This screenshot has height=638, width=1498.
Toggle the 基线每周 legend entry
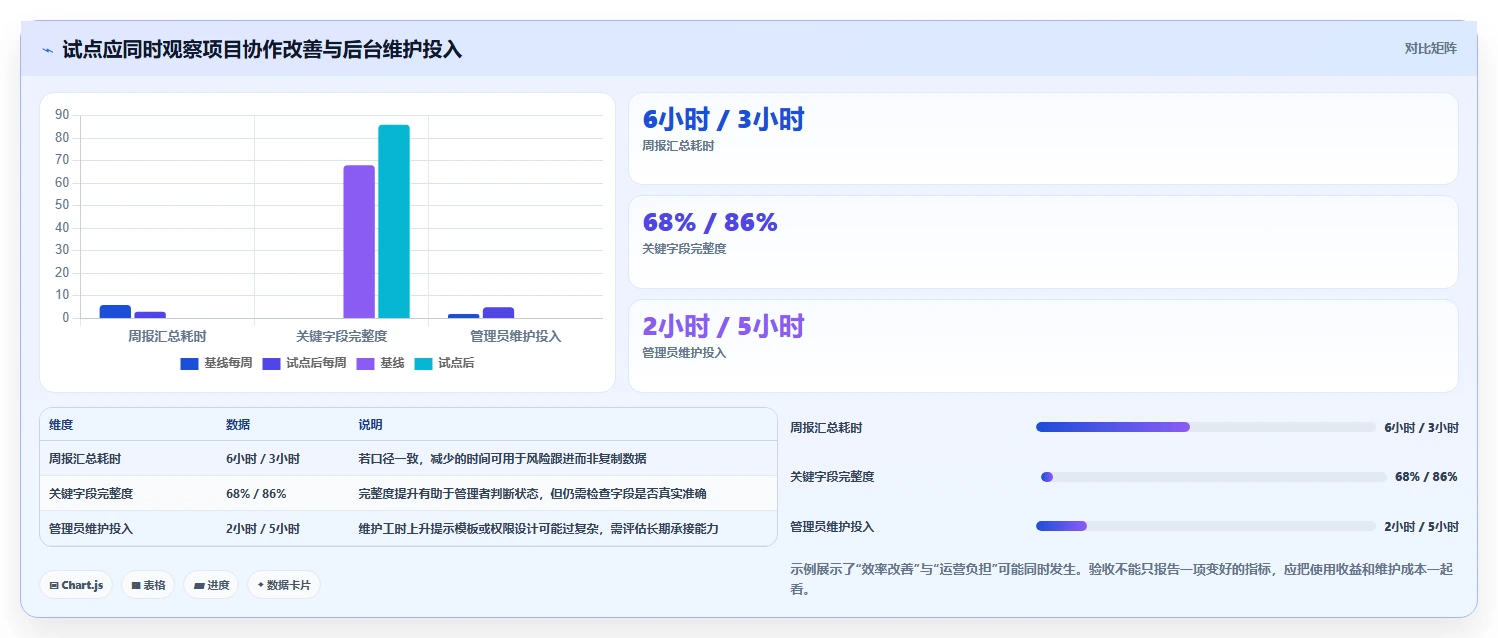pos(216,363)
